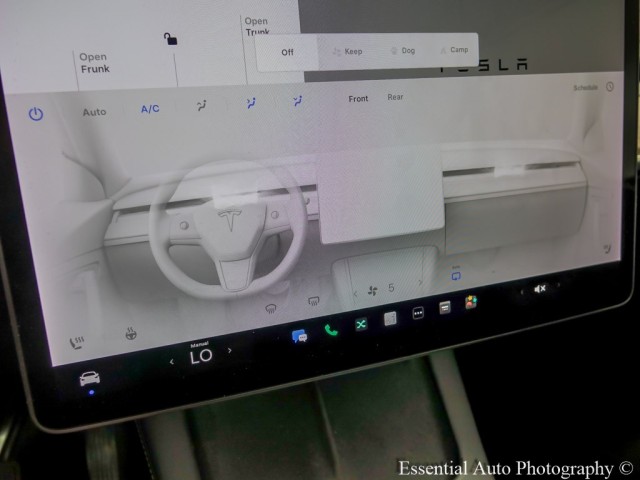The width and height of the screenshot is (640, 480).
Task: Enable the front windshield defrost icon
Action: pyautogui.click(x=271, y=309)
